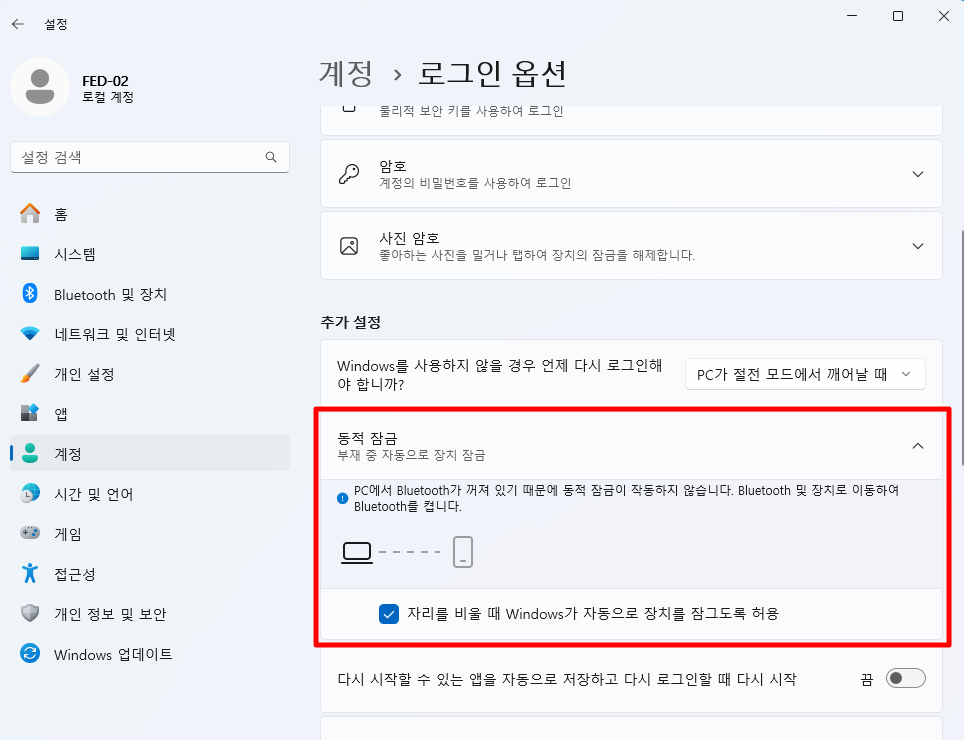Click the 홈 house icon
This screenshot has width=964, height=740.
coord(30,214)
